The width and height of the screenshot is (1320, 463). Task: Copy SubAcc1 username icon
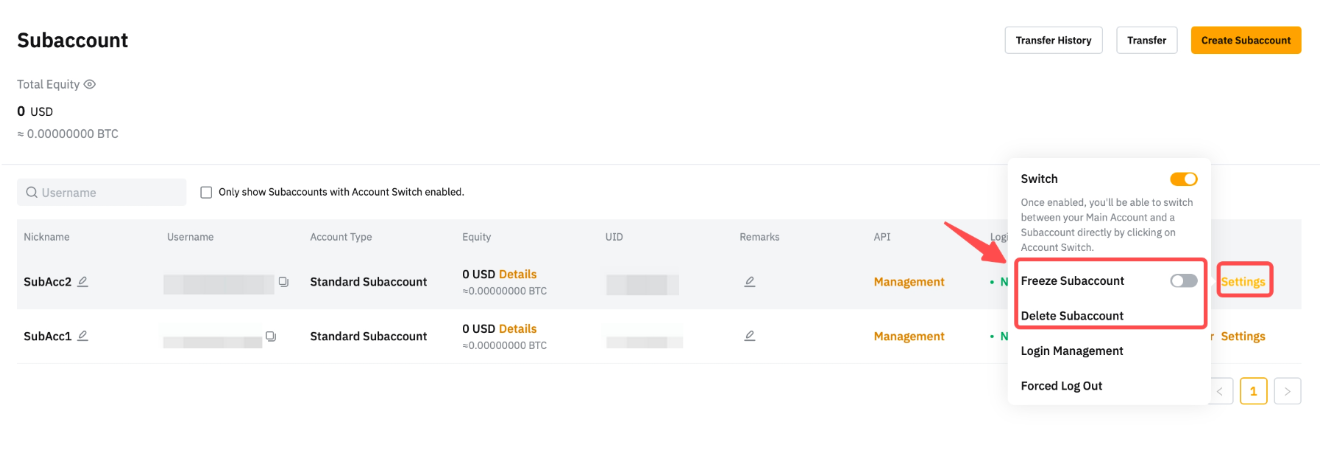click(271, 336)
